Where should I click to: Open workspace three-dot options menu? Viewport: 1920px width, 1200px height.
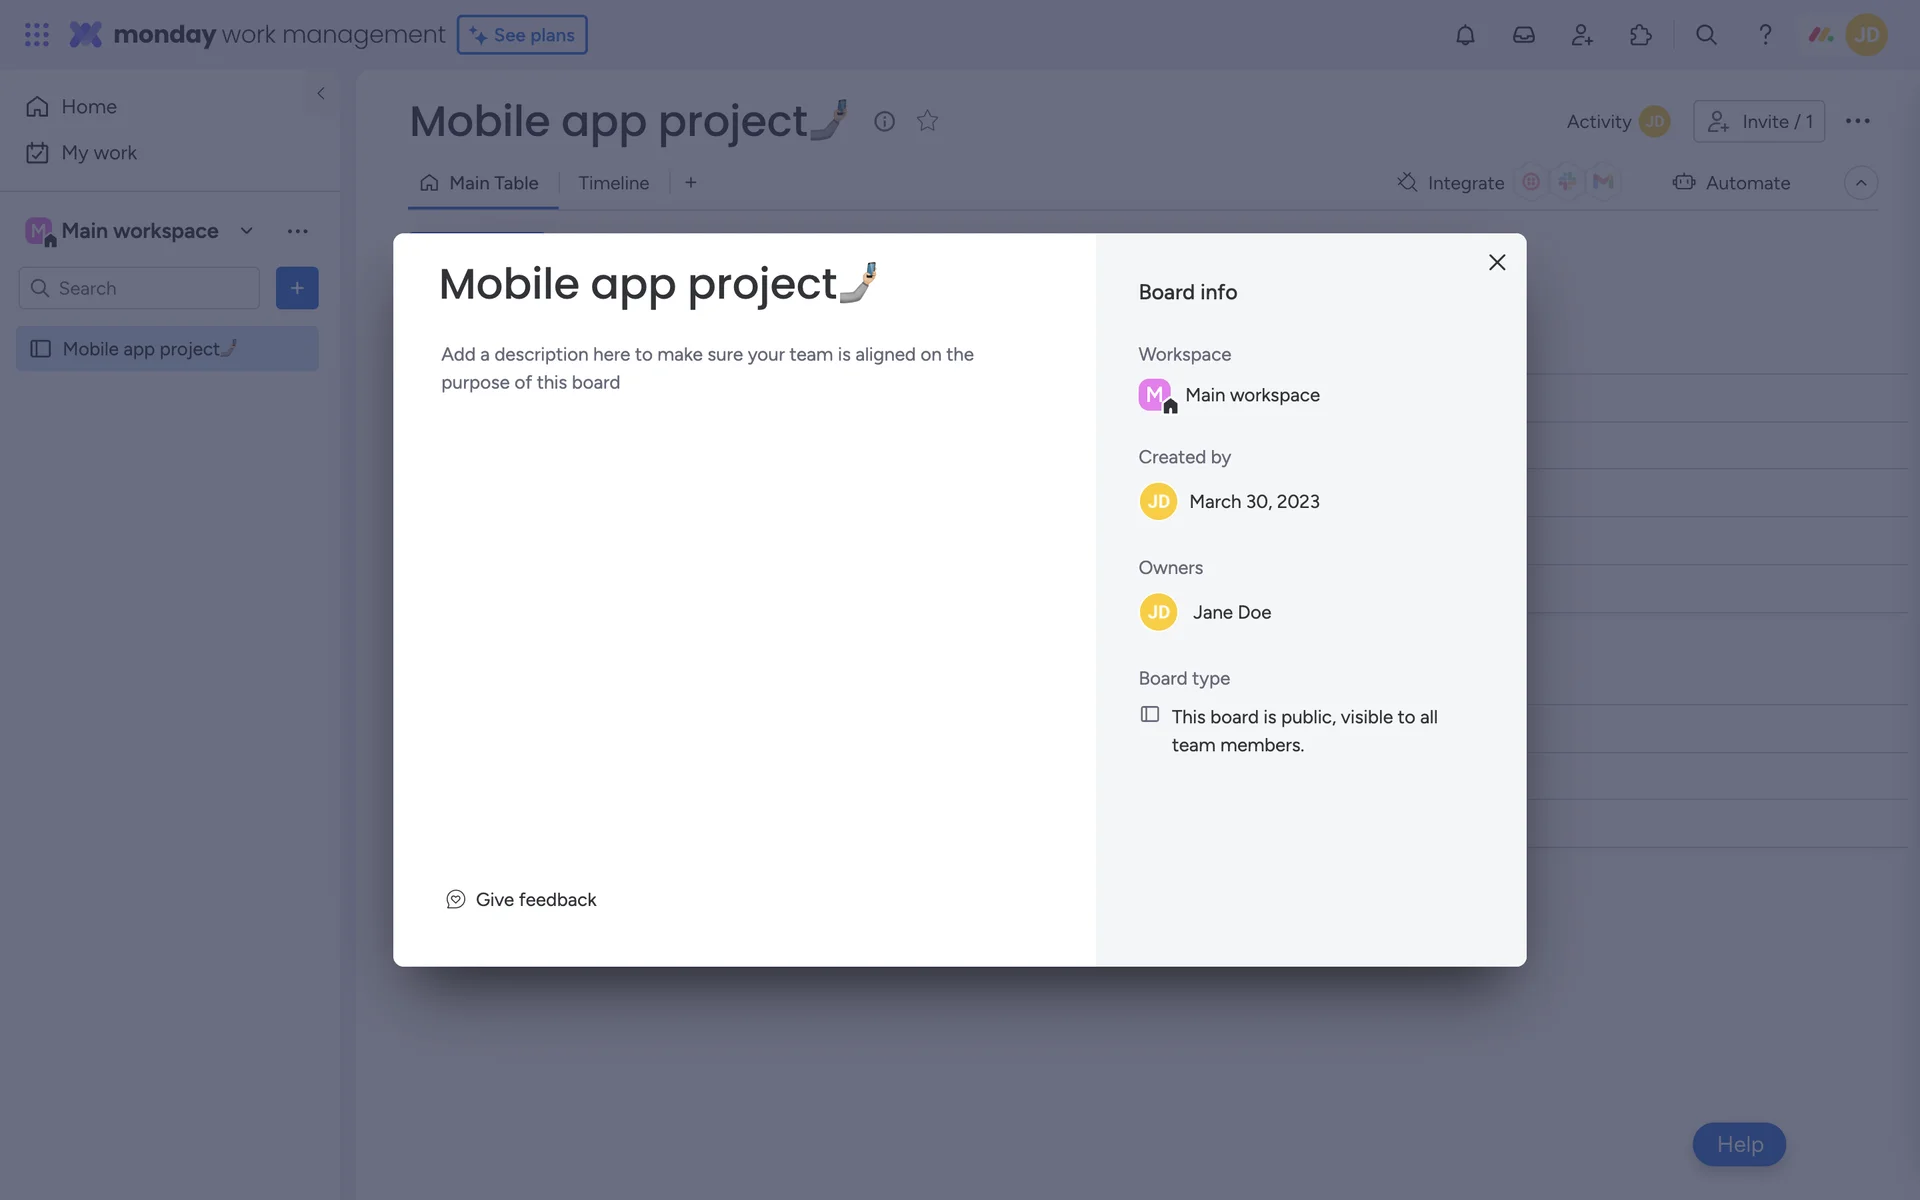297,231
